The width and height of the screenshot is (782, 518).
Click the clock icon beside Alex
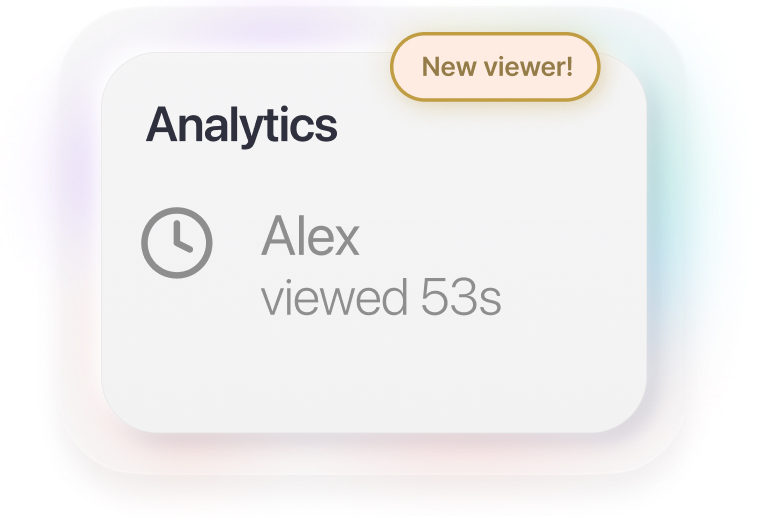pos(176,243)
